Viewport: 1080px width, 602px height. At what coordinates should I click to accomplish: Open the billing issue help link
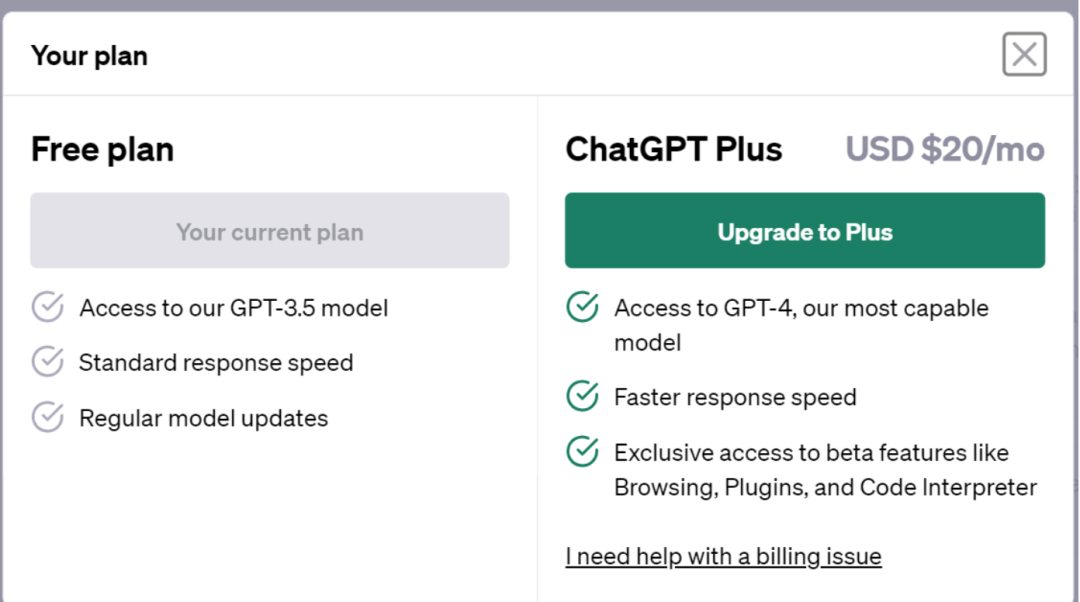tap(723, 556)
